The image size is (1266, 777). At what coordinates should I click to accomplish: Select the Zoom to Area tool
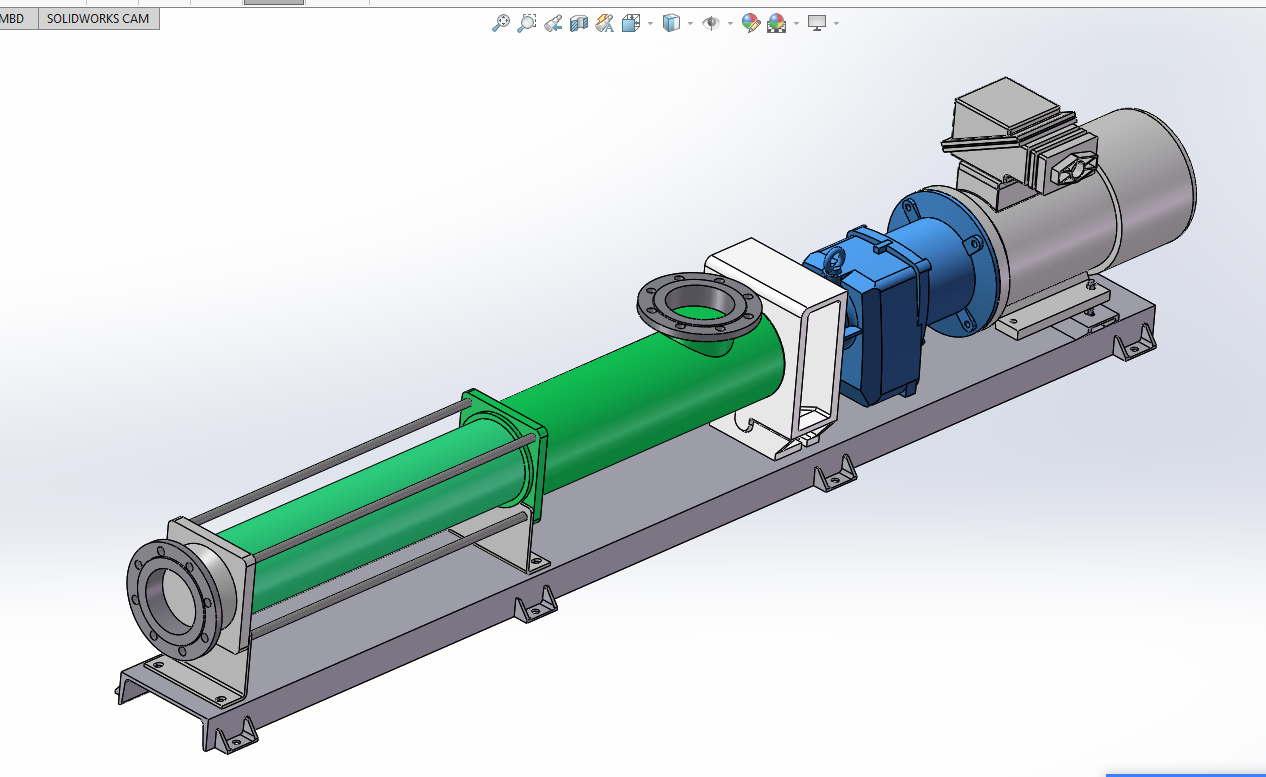point(527,23)
